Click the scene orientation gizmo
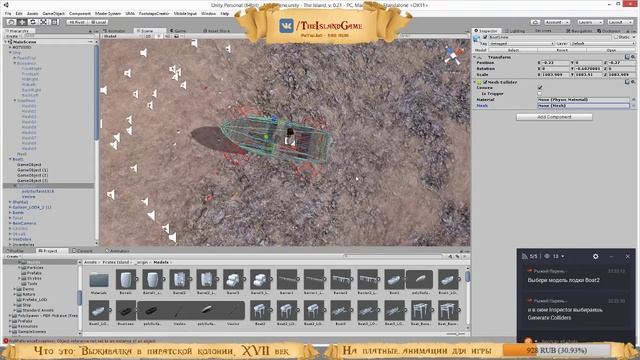 (x=453, y=56)
